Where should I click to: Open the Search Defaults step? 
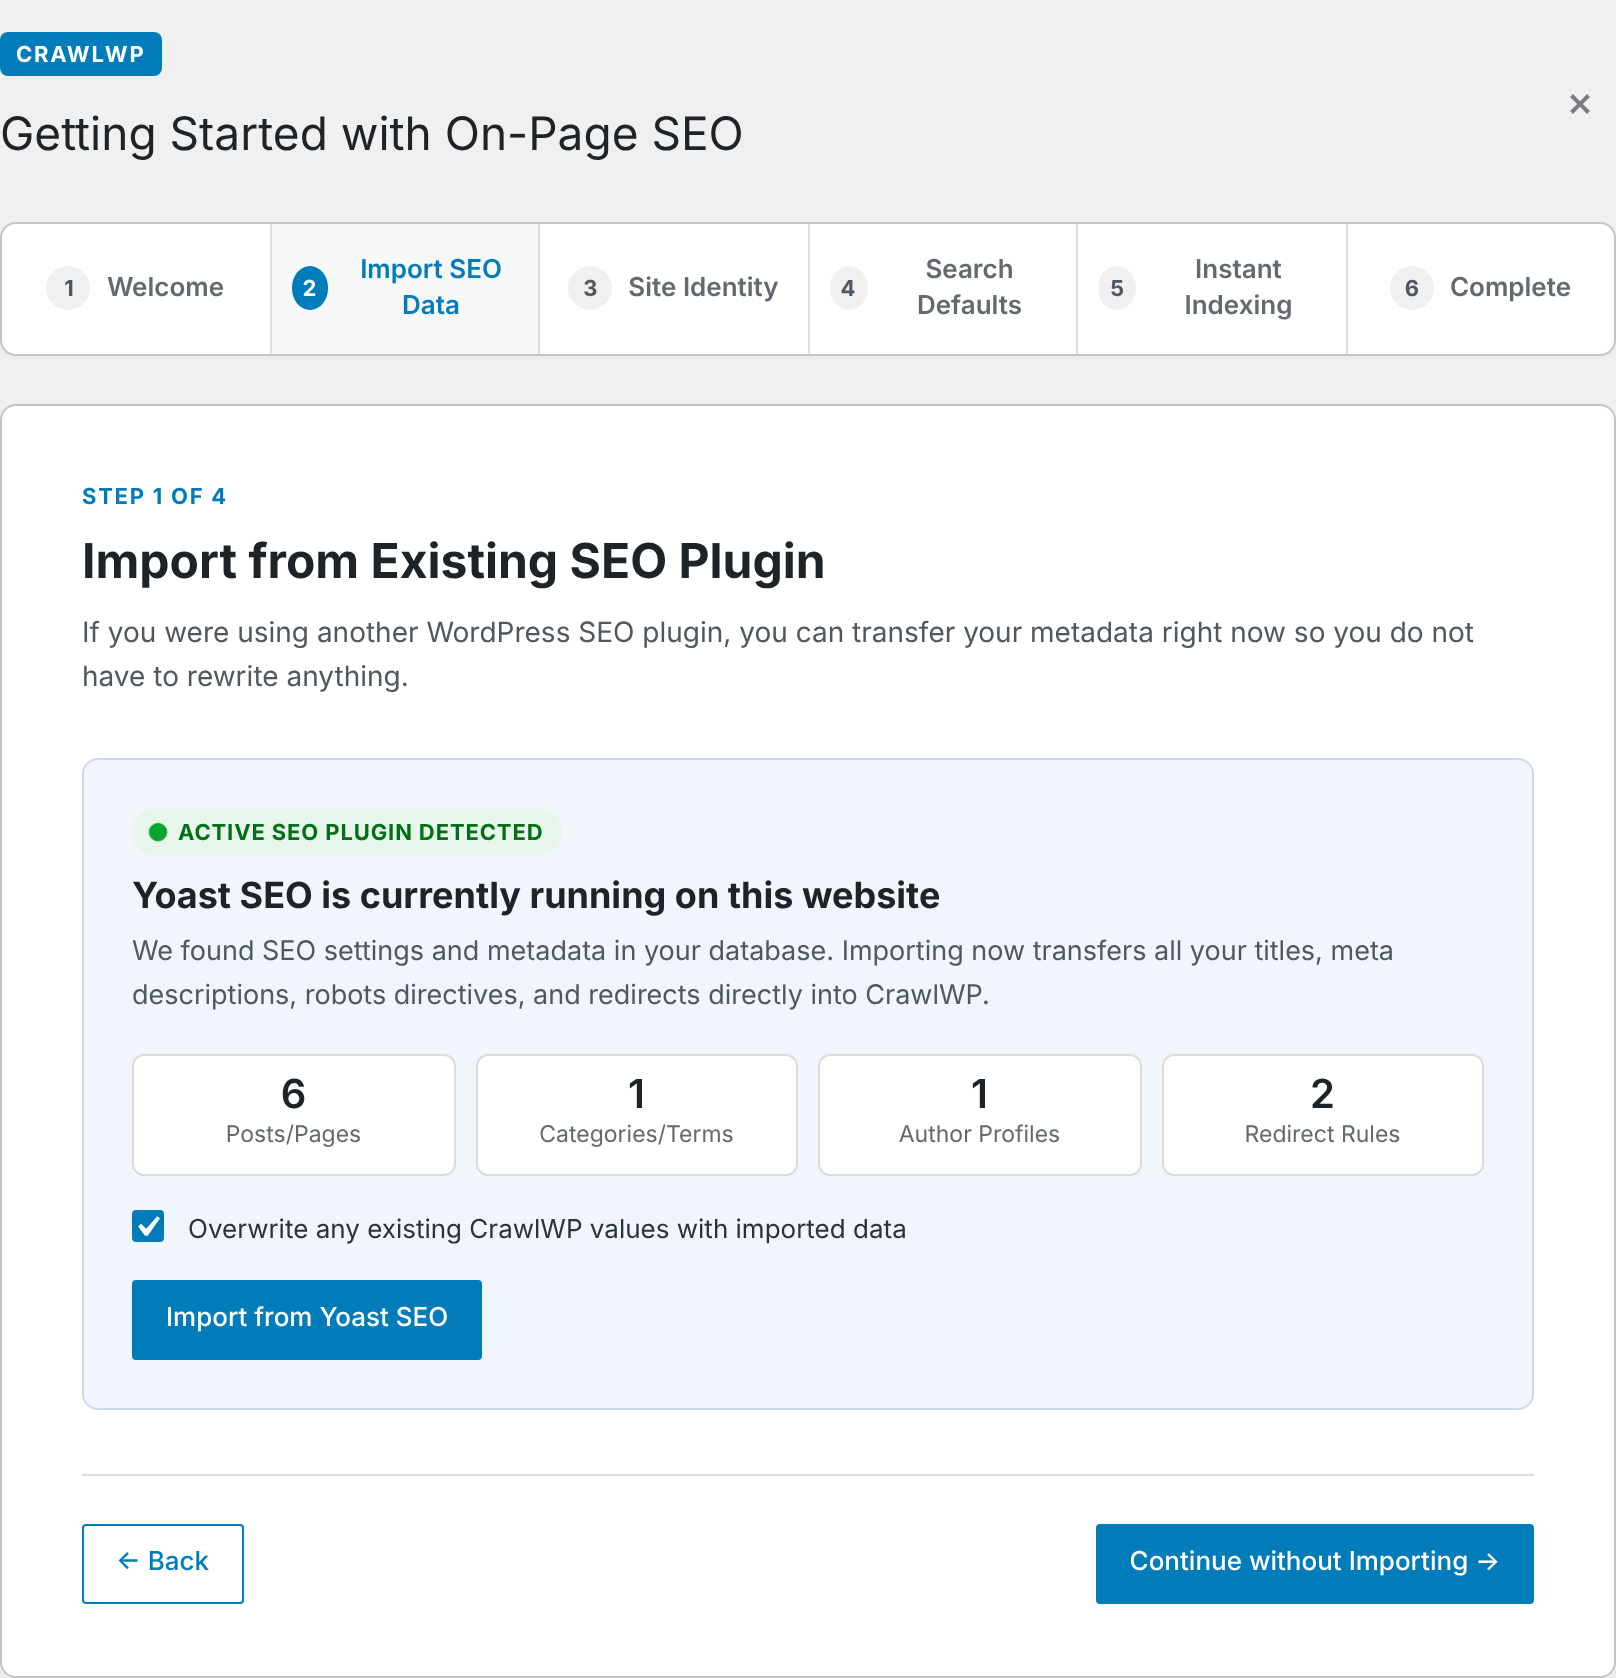[943, 288]
